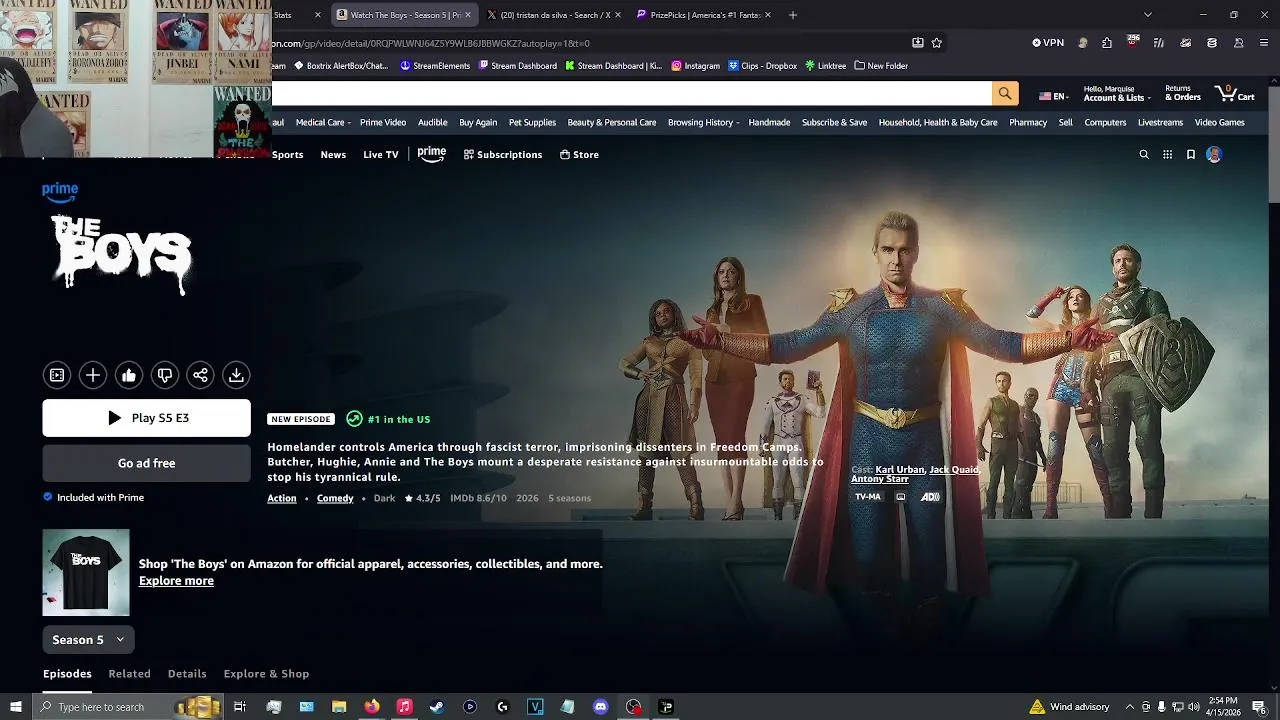Click the orange Amazon search button
1280x720 pixels.
pos(1005,94)
